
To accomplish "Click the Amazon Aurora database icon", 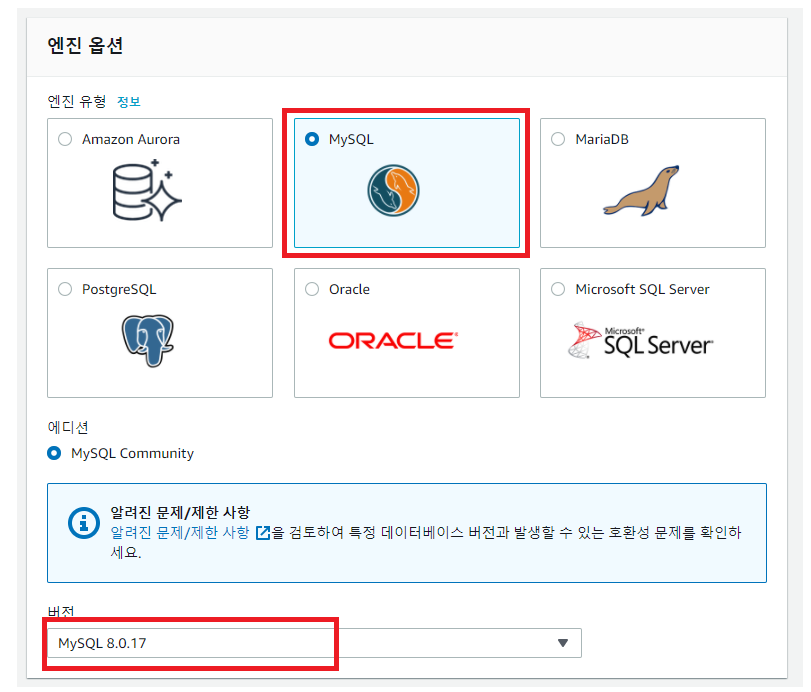I will tap(147, 190).
